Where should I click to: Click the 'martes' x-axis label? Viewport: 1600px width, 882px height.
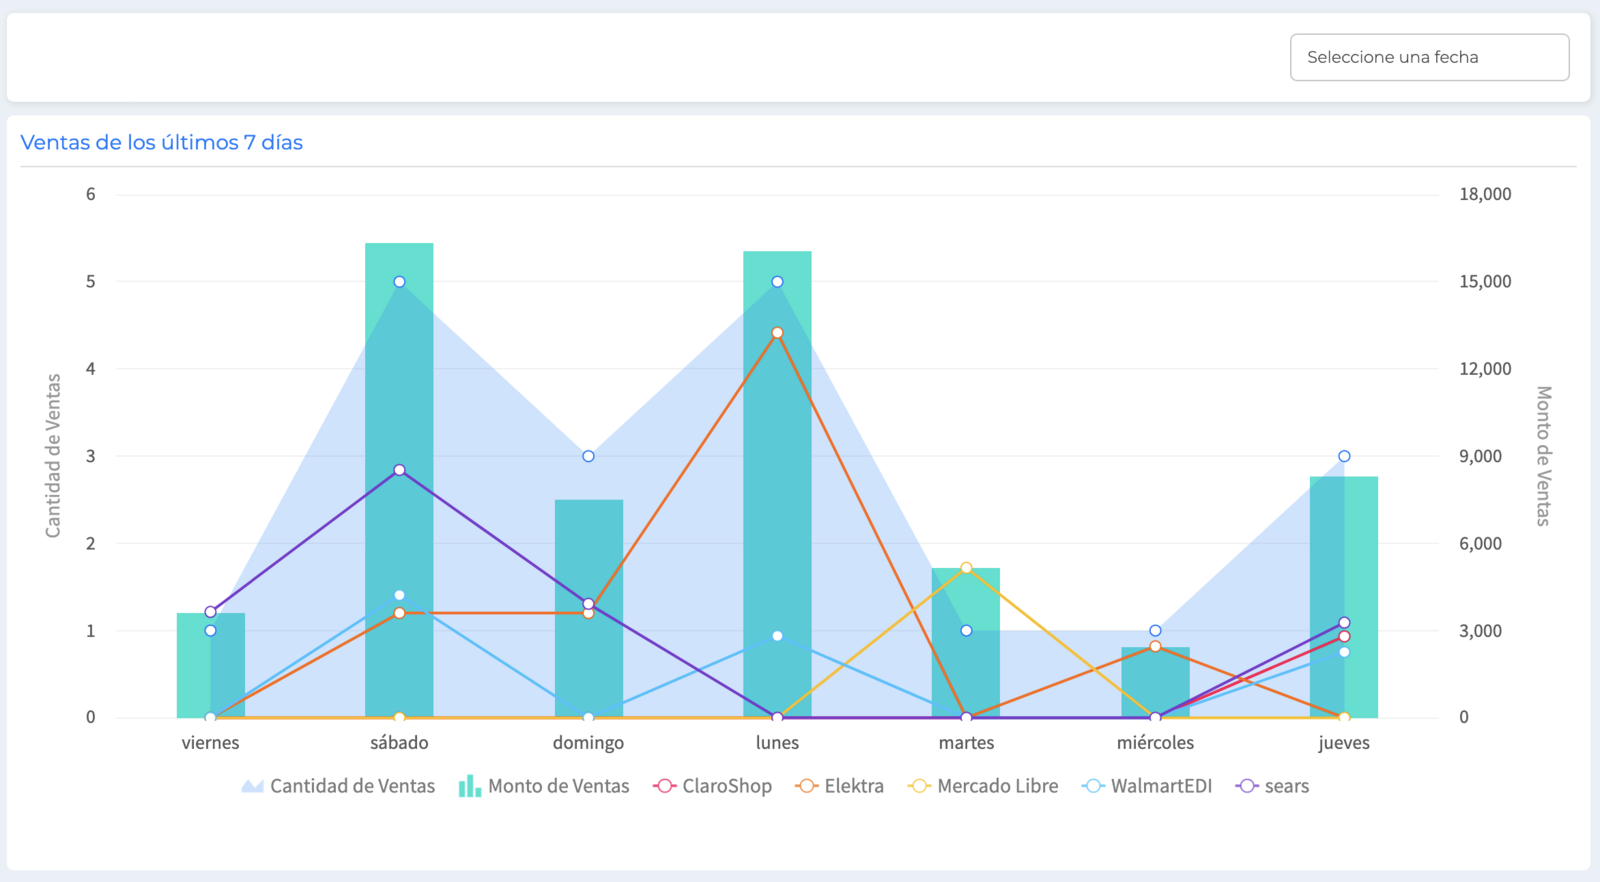coord(966,743)
